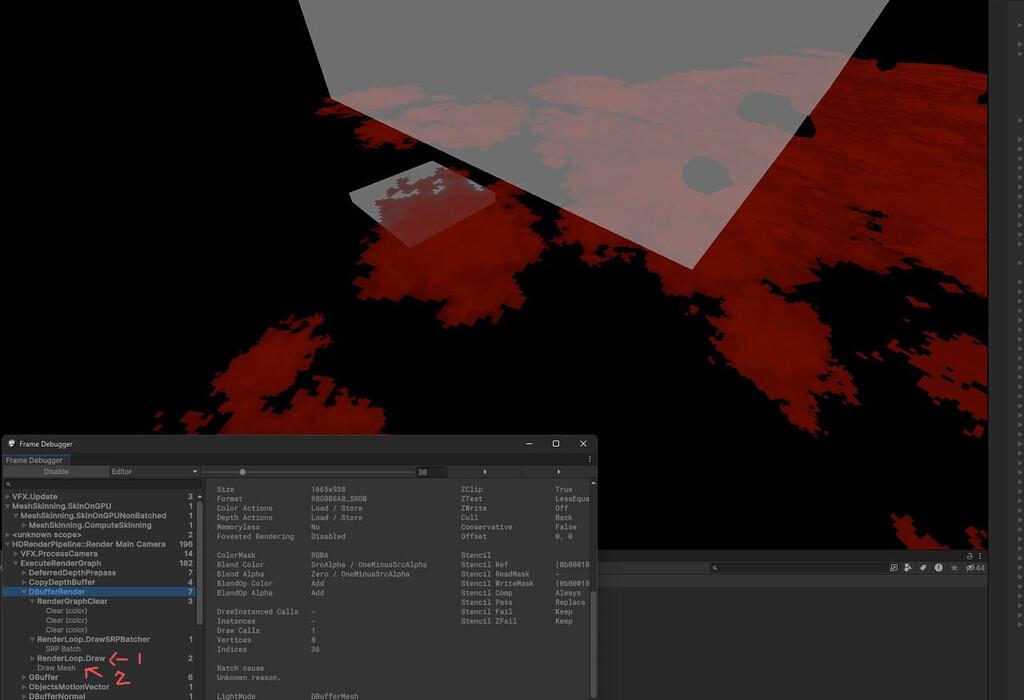
Task: Click the next-frame arrow button
Action: click(x=559, y=471)
